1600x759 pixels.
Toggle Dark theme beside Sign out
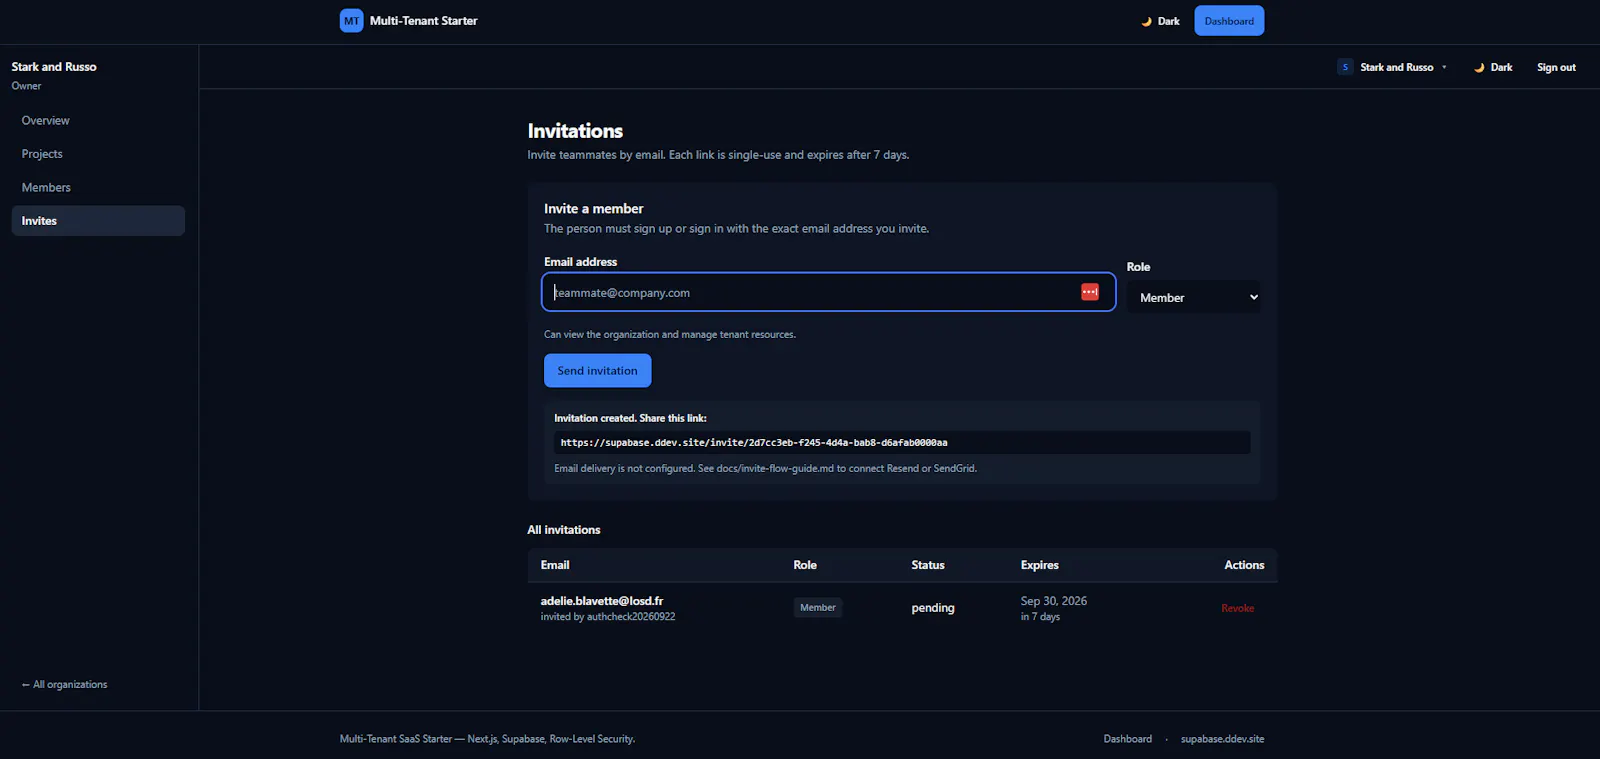point(1493,67)
